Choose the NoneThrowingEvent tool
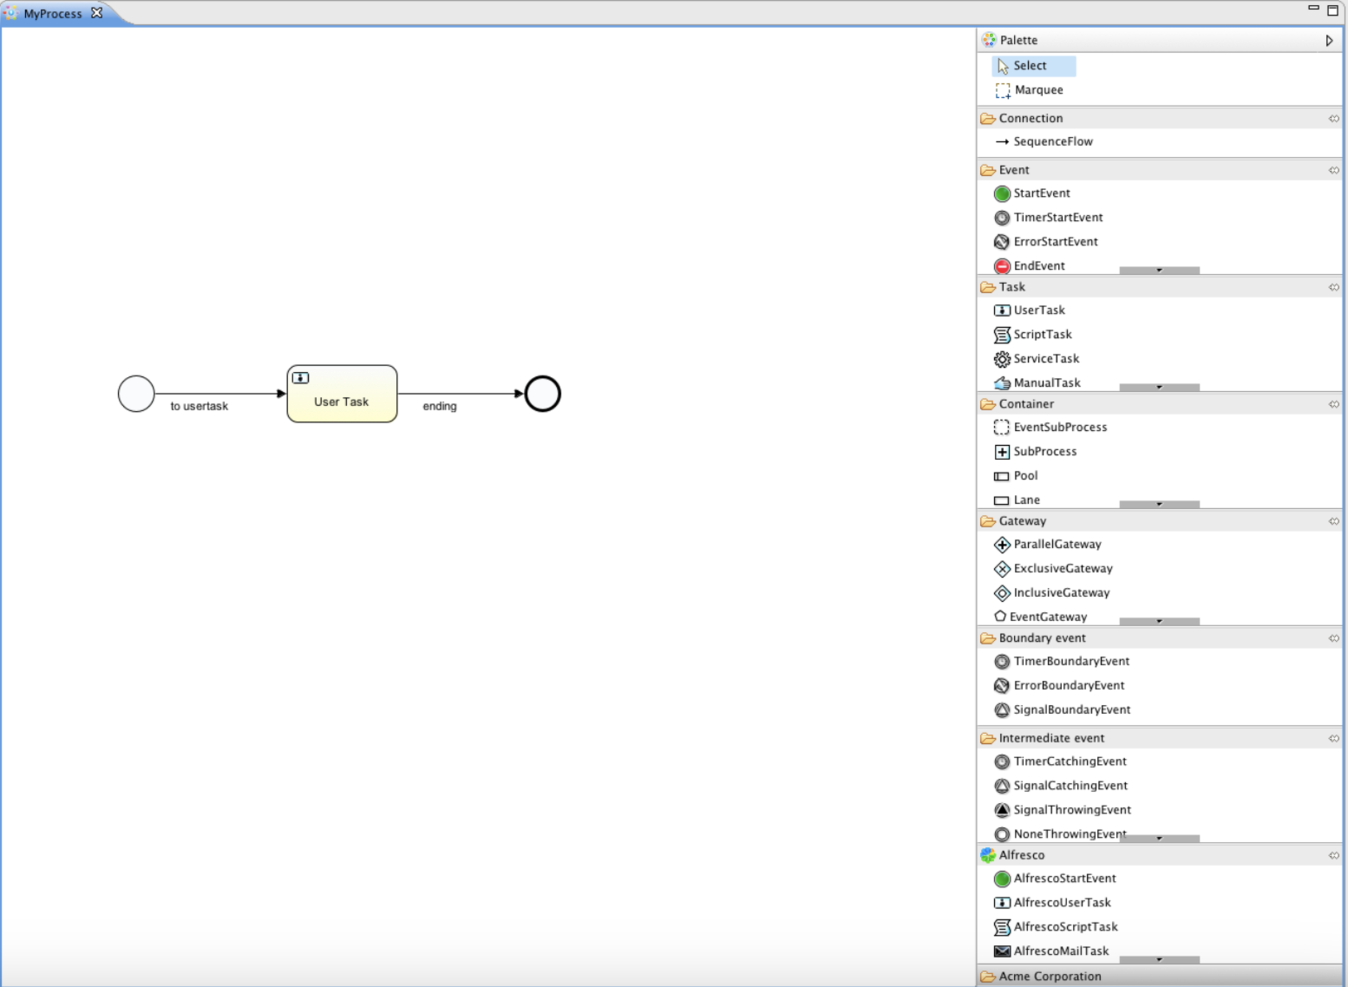 [x=1060, y=833]
